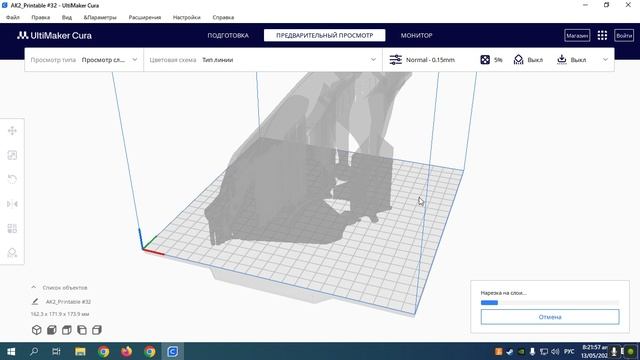640x360 pixels.
Task: Click the Cura app icon on taskbar
Action: (x=173, y=351)
